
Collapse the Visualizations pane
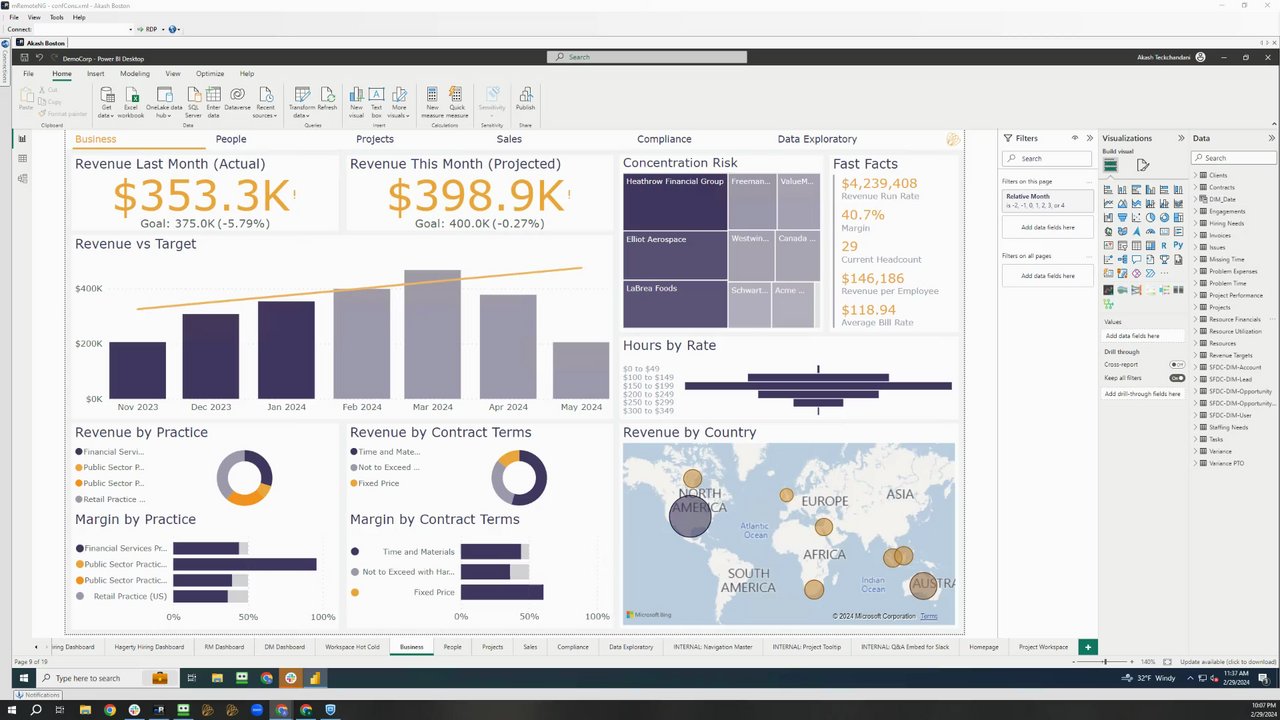click(x=1181, y=138)
